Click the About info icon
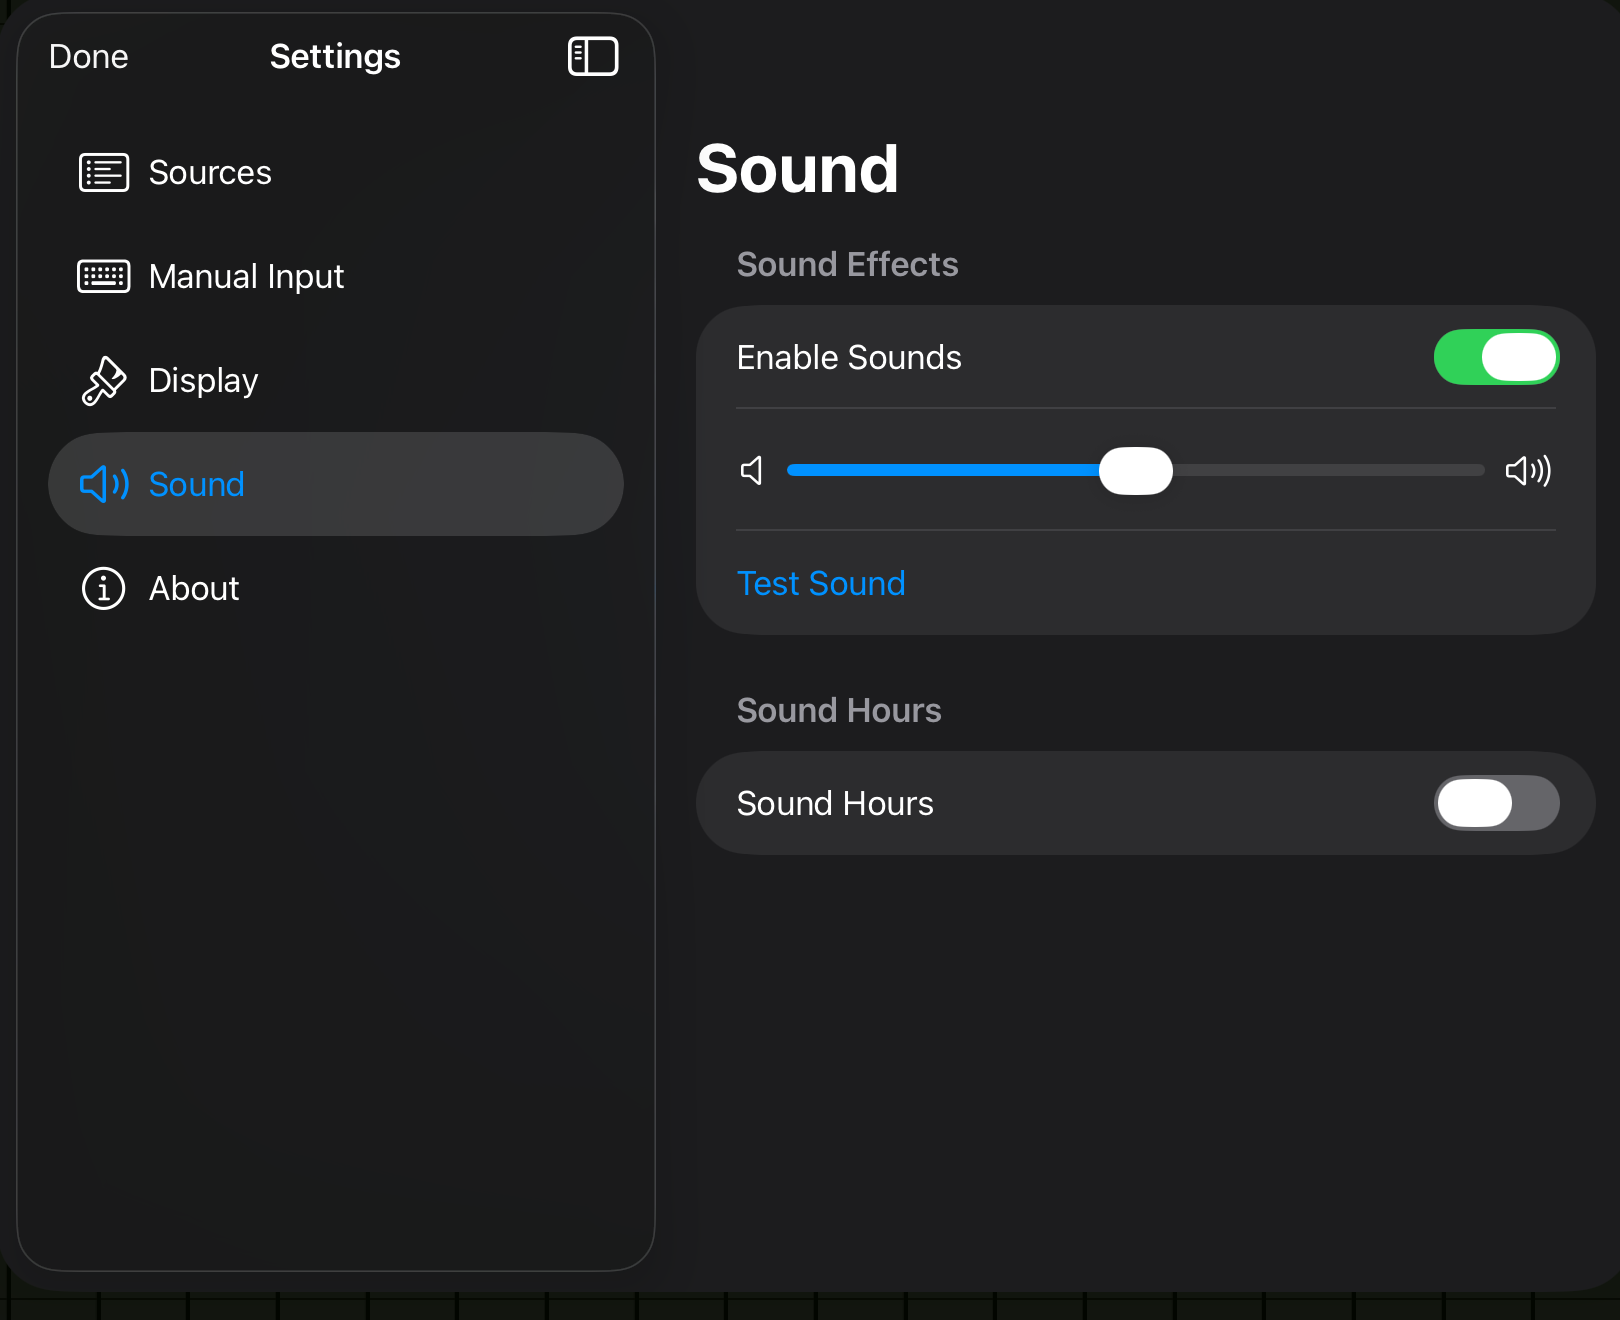This screenshot has height=1320, width=1620. point(103,588)
